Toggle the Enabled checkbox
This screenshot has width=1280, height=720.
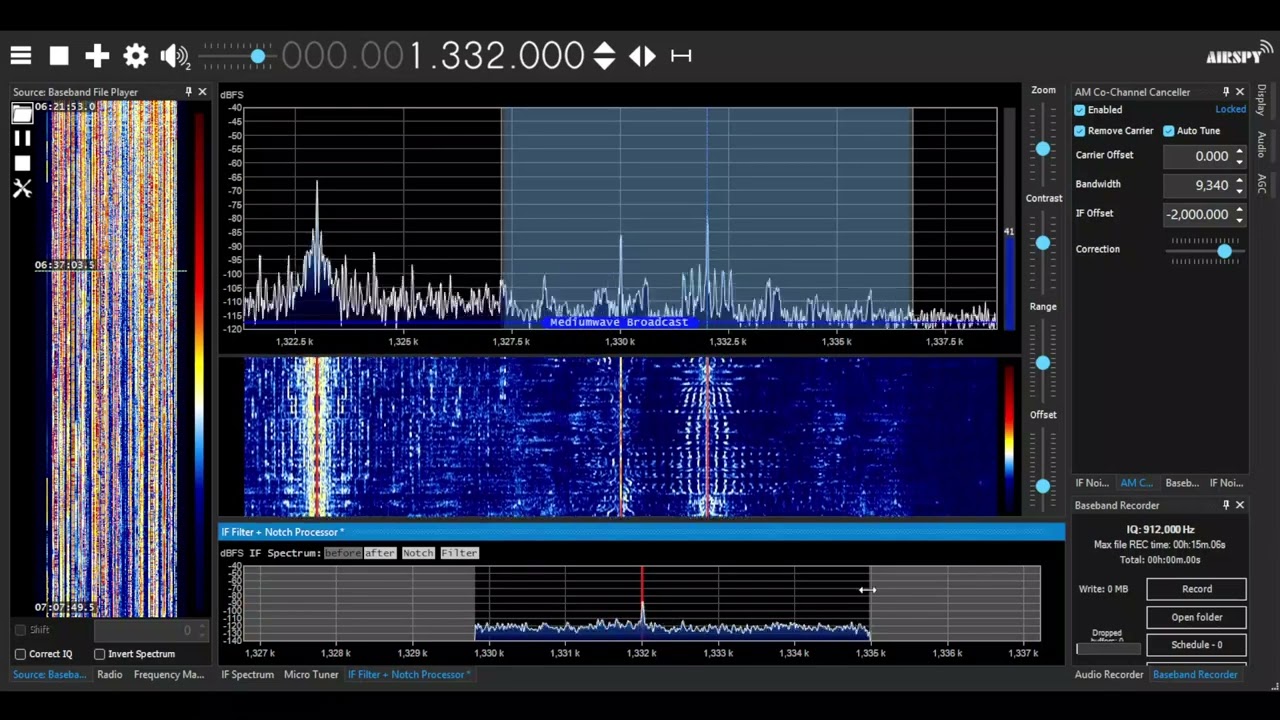(x=1080, y=110)
